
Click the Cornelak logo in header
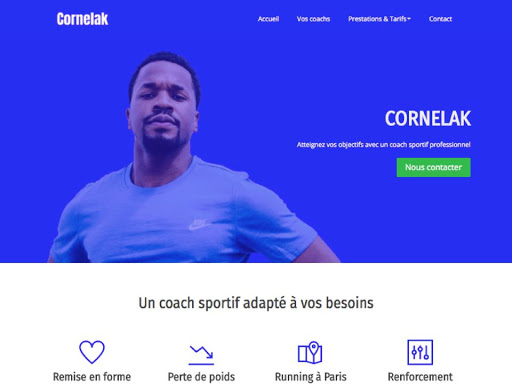(x=82, y=19)
